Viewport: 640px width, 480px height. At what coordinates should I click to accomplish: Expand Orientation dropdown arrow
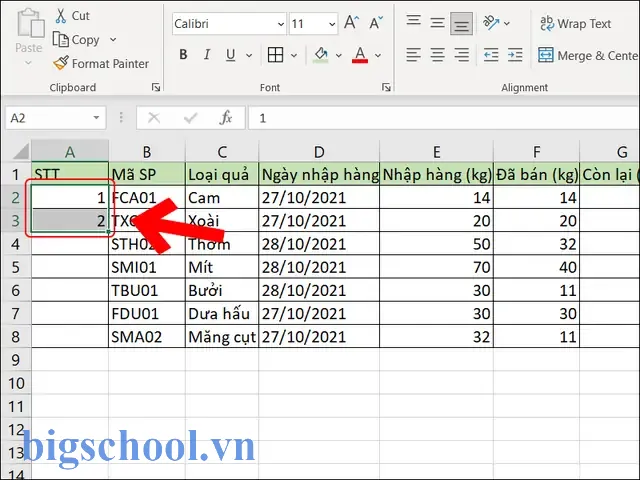[507, 24]
